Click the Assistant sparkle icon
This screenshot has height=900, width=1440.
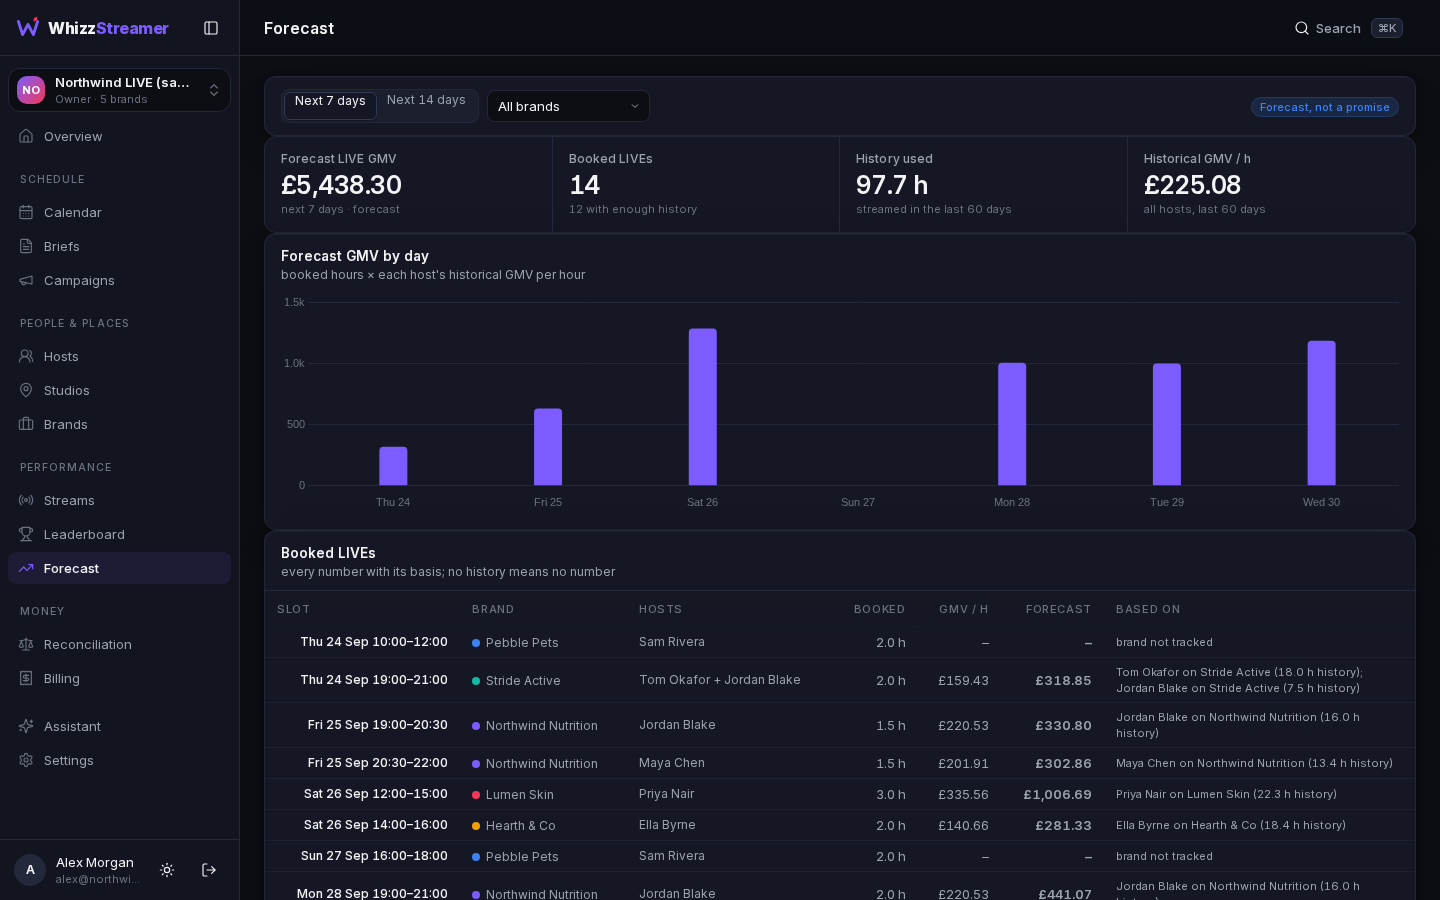(x=26, y=726)
